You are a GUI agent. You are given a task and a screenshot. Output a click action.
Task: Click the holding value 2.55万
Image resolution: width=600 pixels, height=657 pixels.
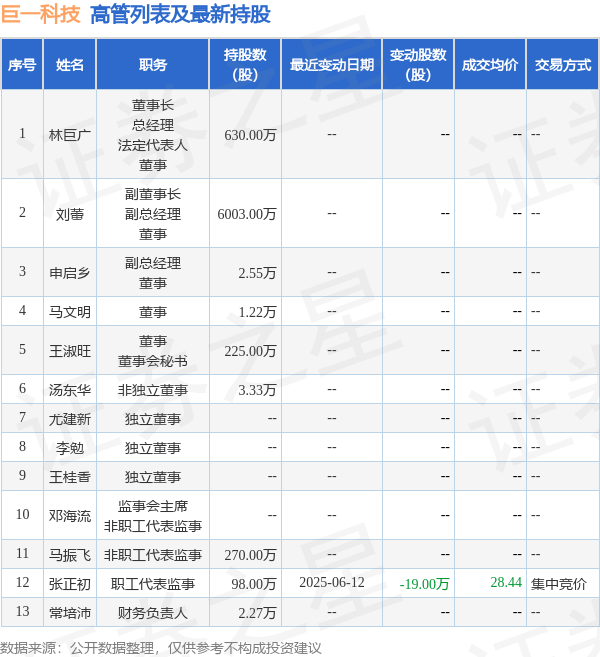click(257, 273)
